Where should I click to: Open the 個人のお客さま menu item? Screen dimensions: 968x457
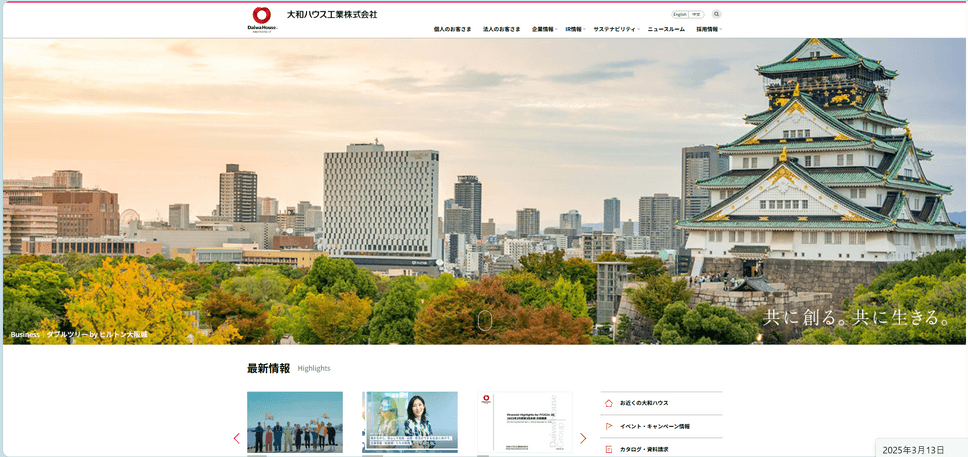point(452,30)
